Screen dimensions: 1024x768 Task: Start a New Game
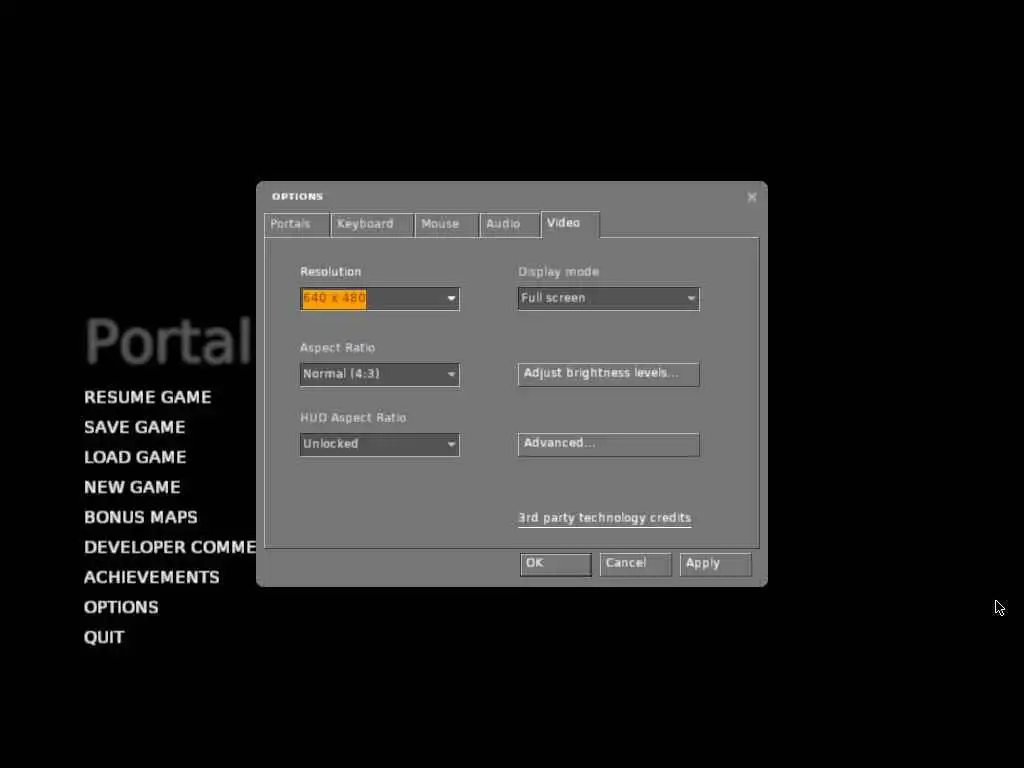coord(132,487)
